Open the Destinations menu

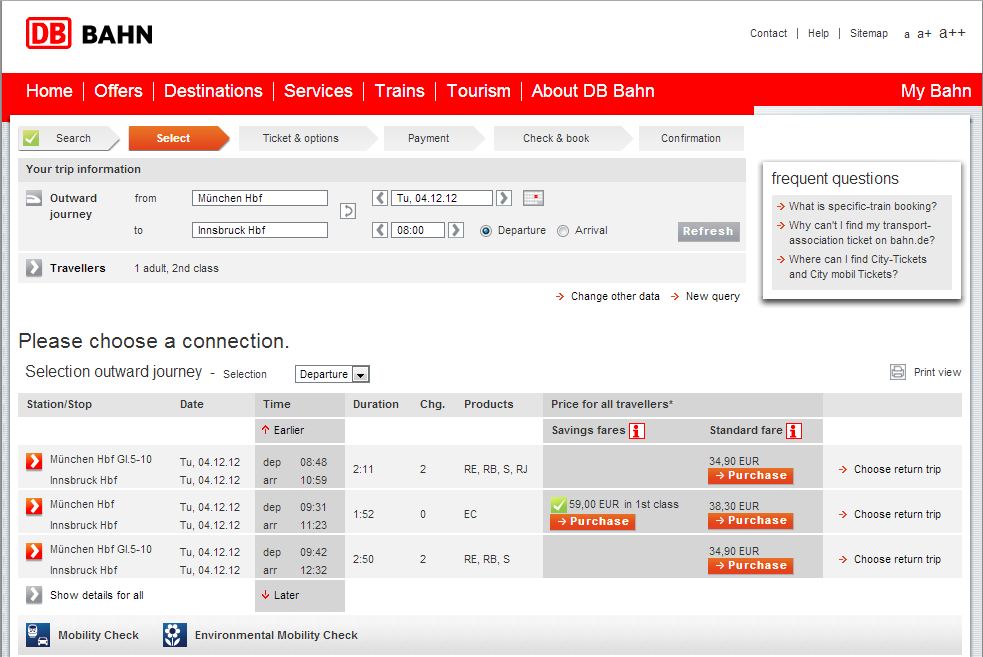213,91
